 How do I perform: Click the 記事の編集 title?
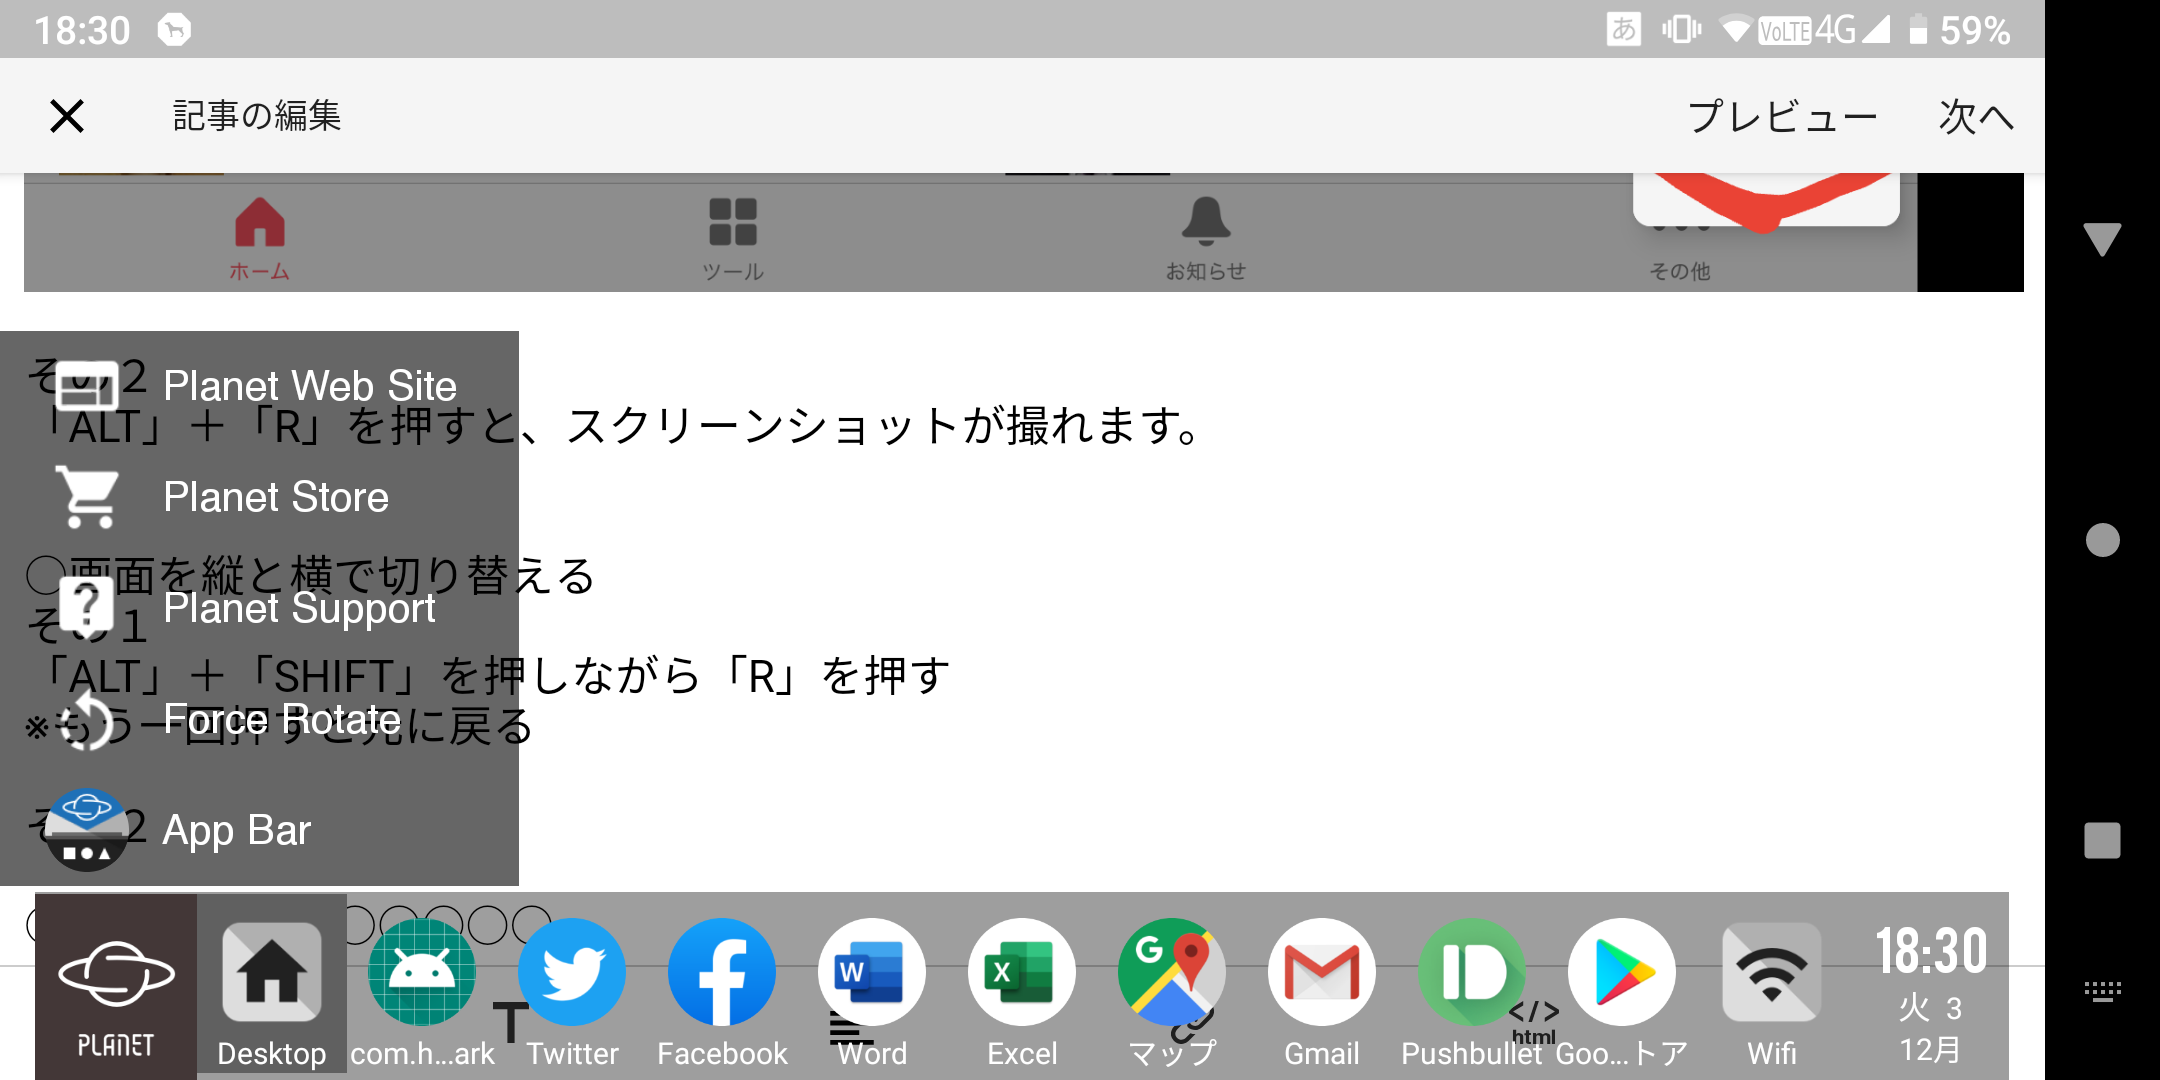(x=257, y=116)
